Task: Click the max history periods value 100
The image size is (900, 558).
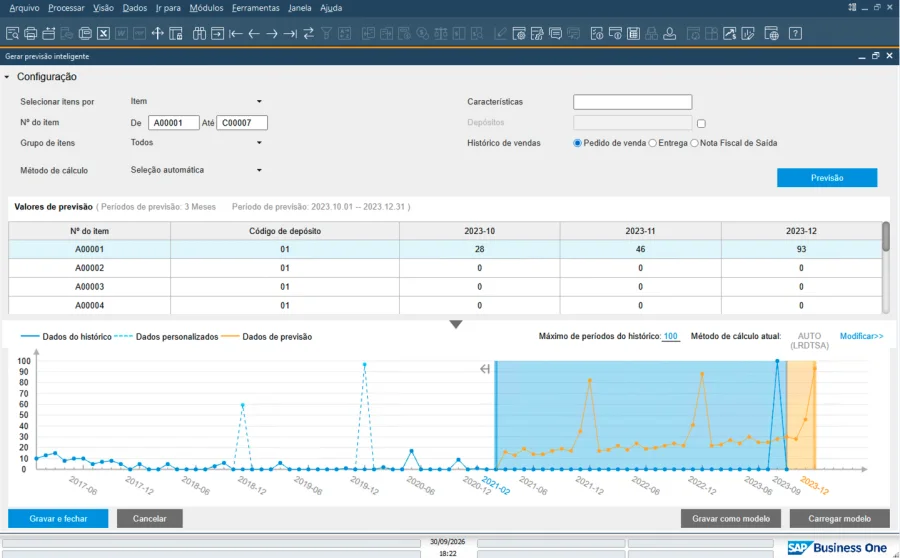Action: pos(670,336)
